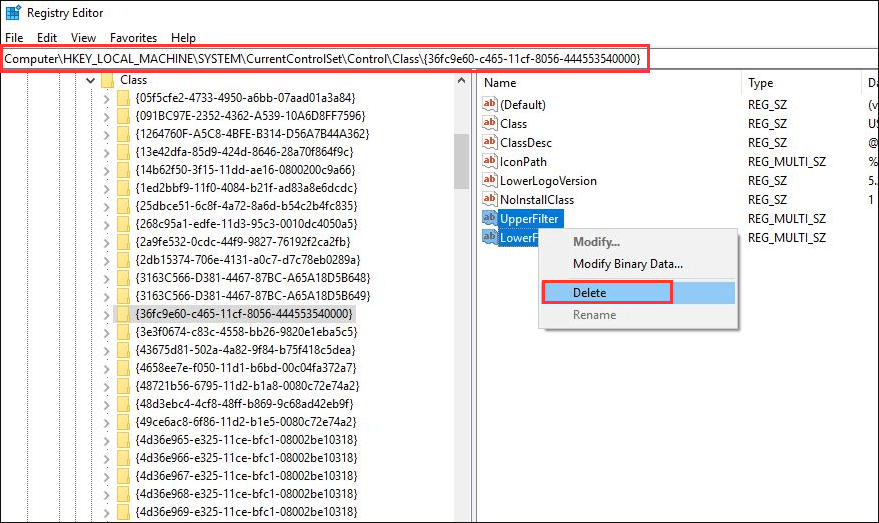Click the NoInstallClass value name
Image resolution: width=879 pixels, height=523 pixels.
[x=537, y=200]
